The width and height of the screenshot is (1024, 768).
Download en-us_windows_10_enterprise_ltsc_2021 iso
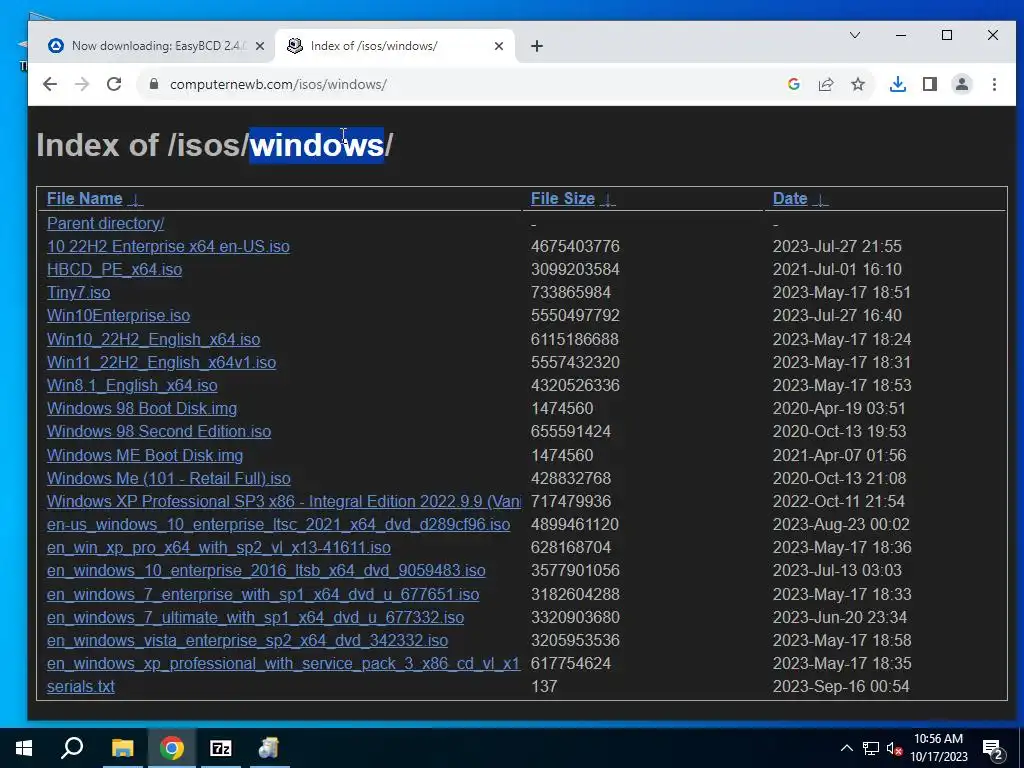click(x=278, y=524)
